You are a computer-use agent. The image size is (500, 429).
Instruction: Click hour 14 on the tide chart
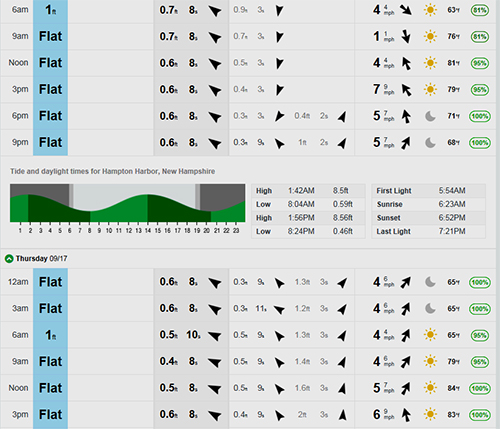[148, 230]
